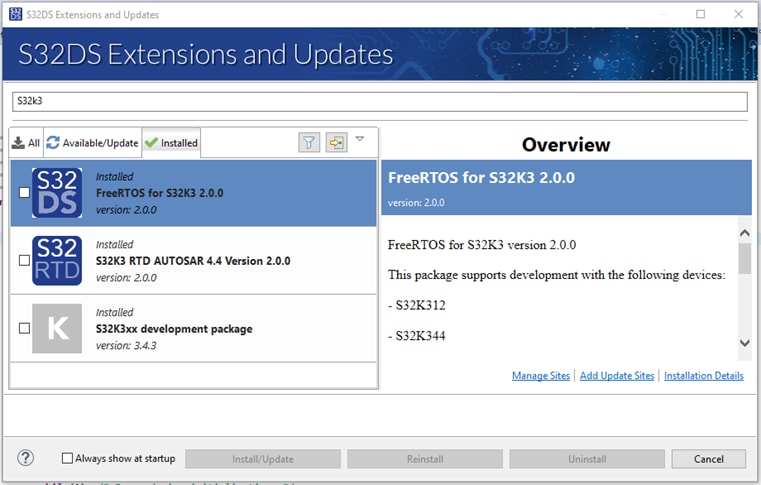Click the filter funnel icon
Viewport: 761px width, 485px height.
[x=309, y=143]
